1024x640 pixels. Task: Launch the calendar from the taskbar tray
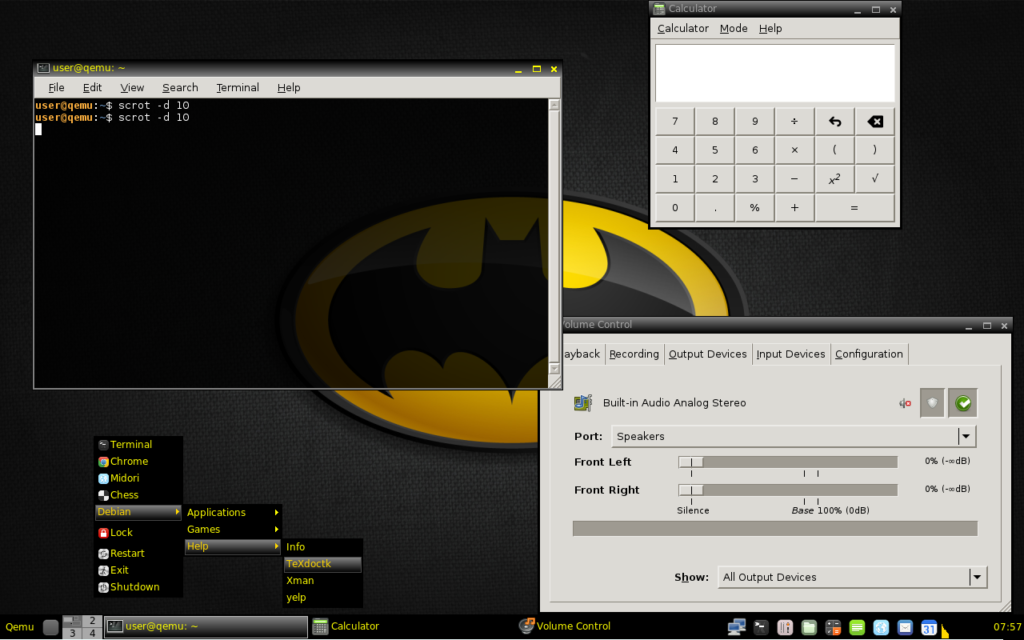929,627
